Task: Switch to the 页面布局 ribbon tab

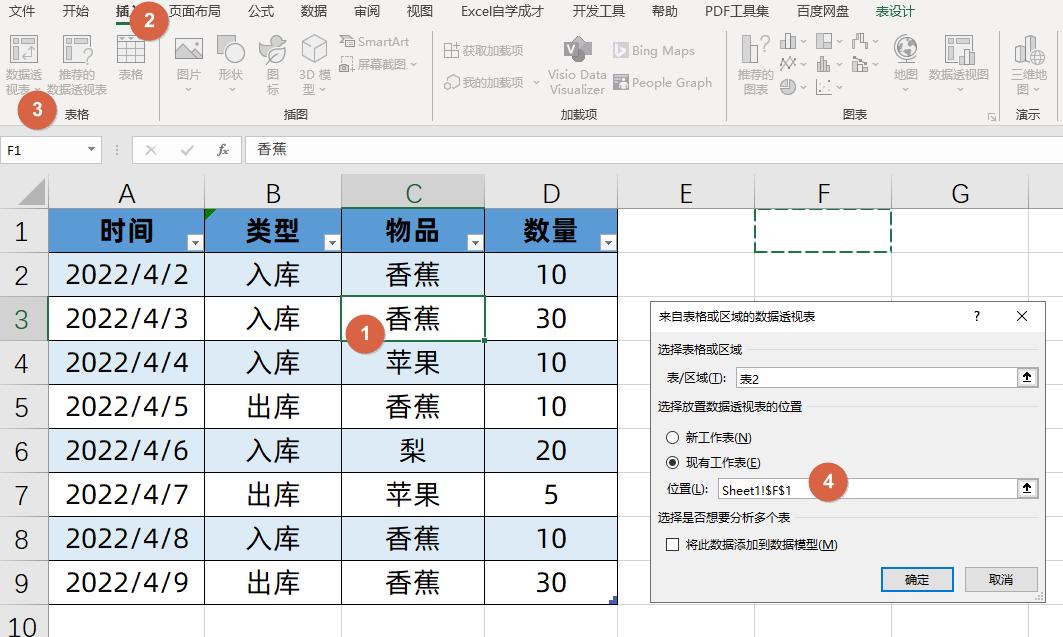Action: click(194, 11)
